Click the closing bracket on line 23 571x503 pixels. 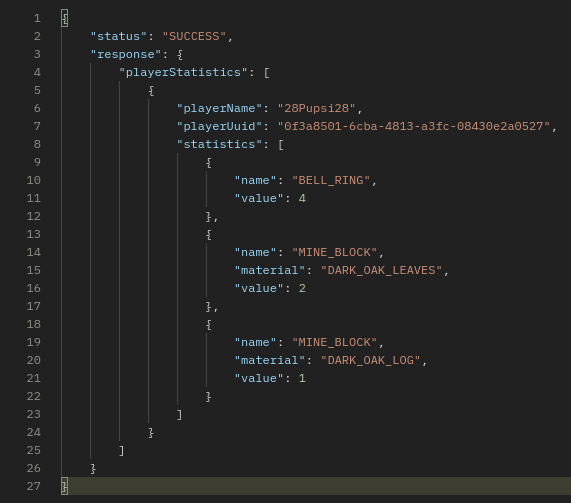[x=180, y=414]
